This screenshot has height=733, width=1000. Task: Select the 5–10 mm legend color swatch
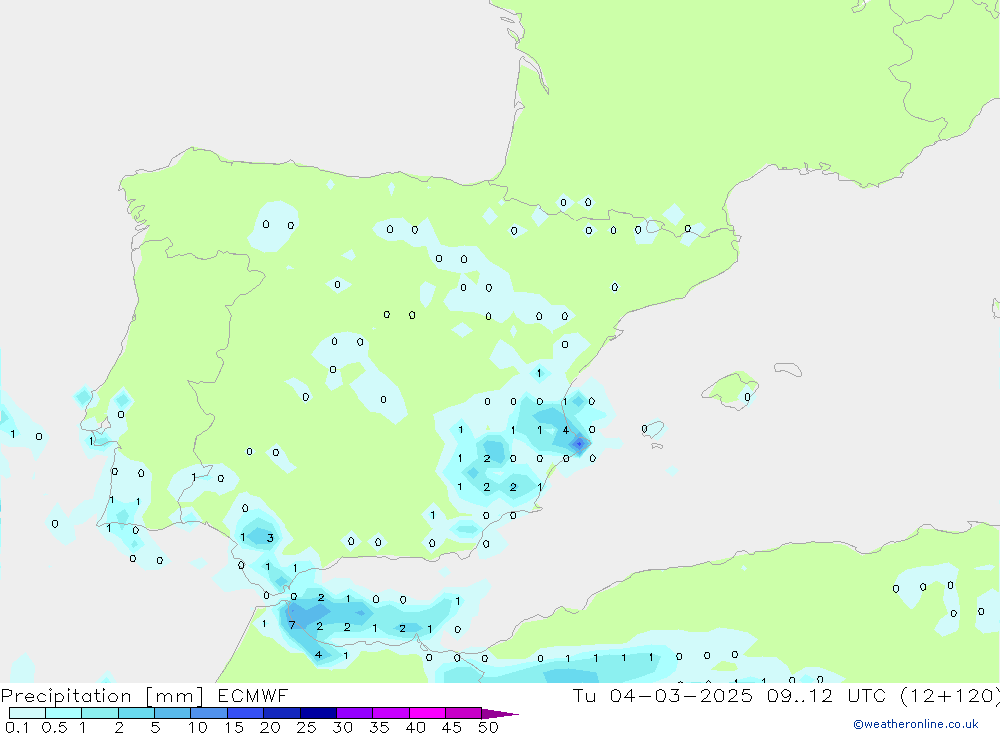click(172, 713)
